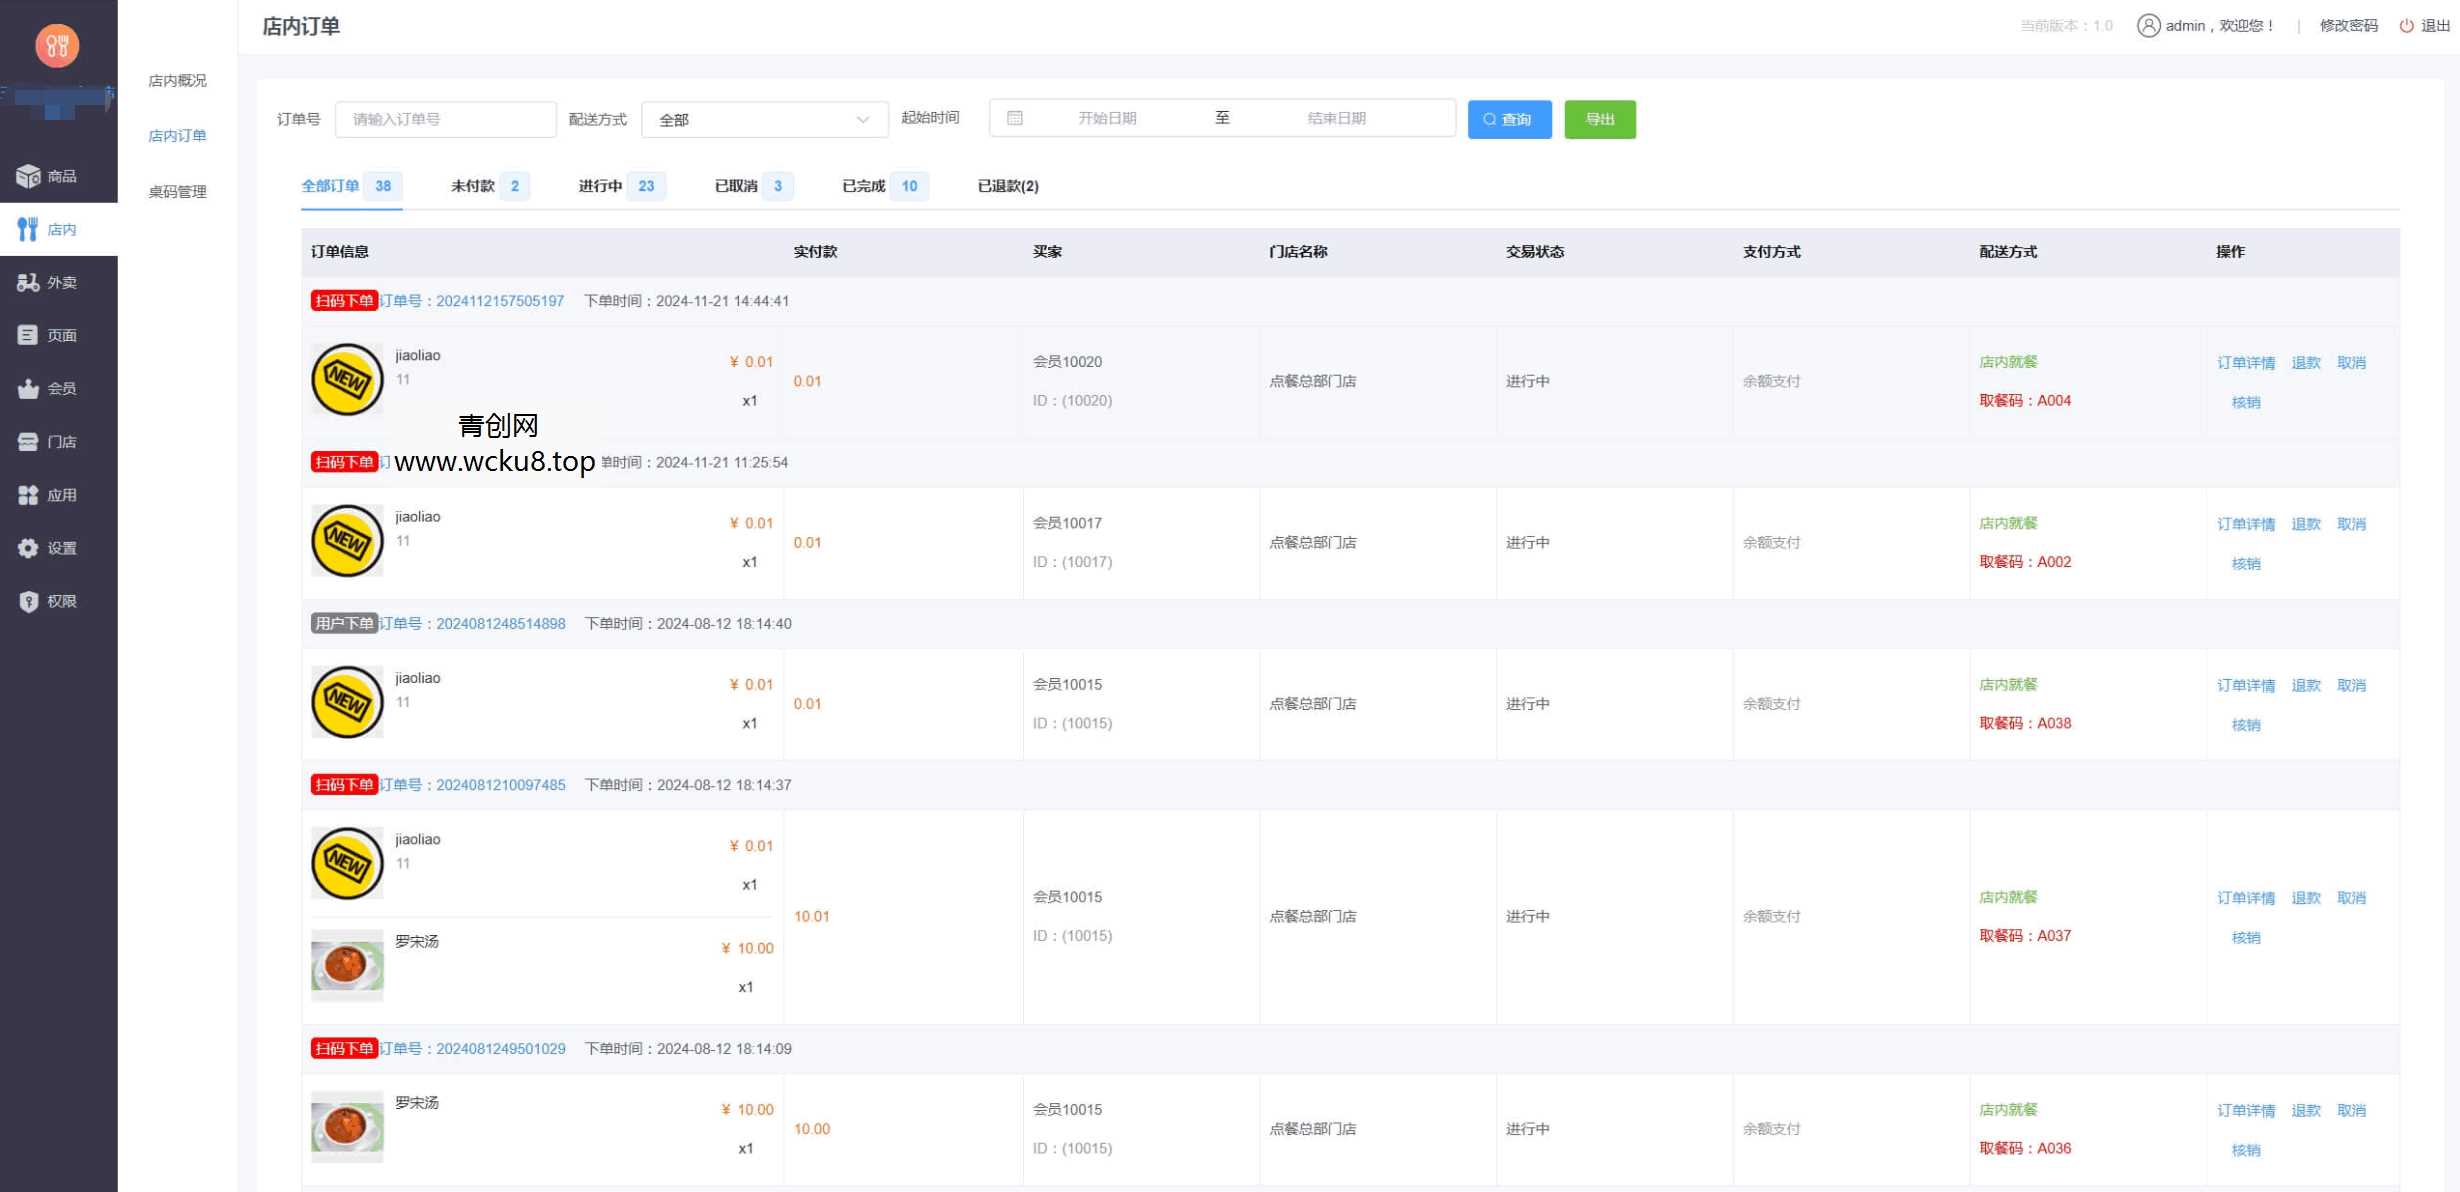This screenshot has width=2460, height=1192.
Task: Click order number link 2024112157505197
Action: (x=499, y=301)
